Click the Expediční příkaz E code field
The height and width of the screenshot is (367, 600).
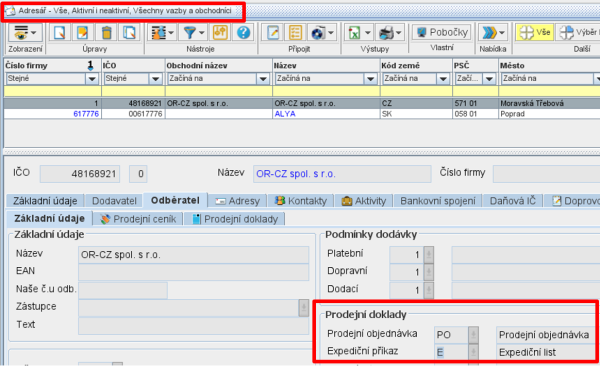pos(451,352)
